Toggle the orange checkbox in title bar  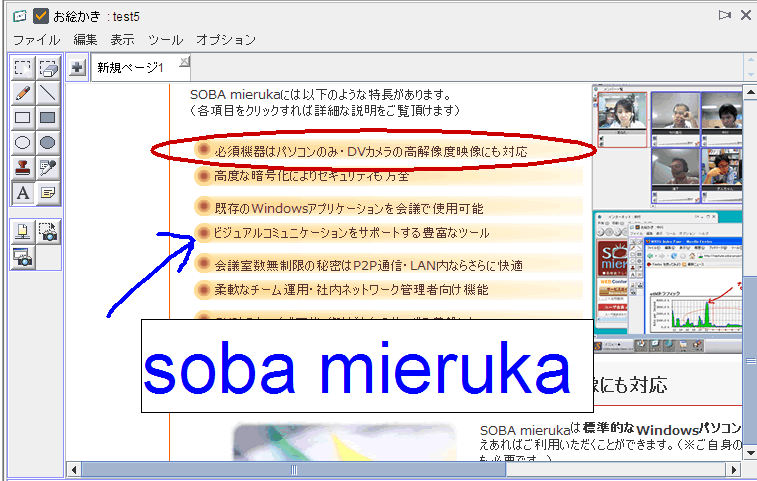[41, 16]
